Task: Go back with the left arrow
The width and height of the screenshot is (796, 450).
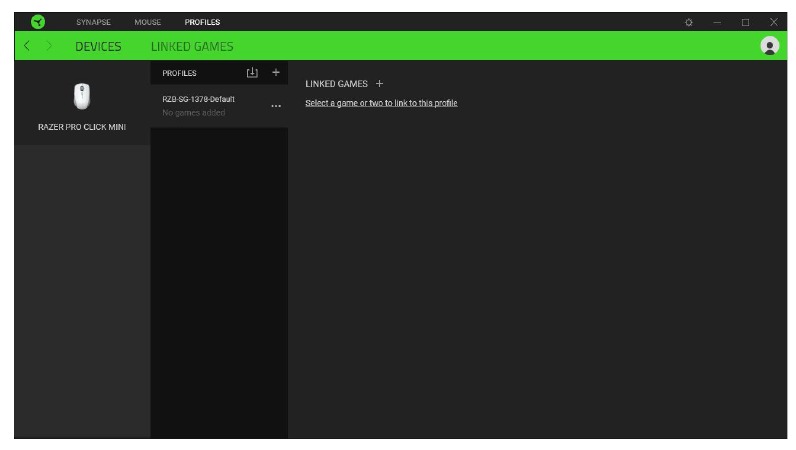Action: click(x=27, y=46)
